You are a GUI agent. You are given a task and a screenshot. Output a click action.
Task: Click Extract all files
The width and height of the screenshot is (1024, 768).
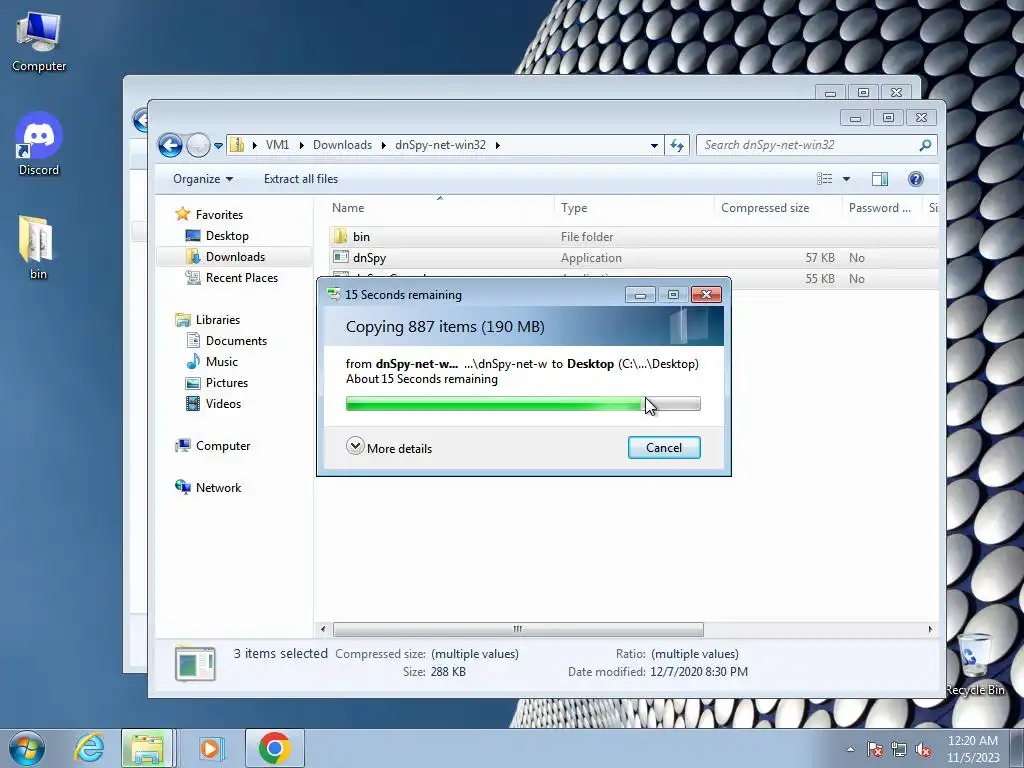301,179
